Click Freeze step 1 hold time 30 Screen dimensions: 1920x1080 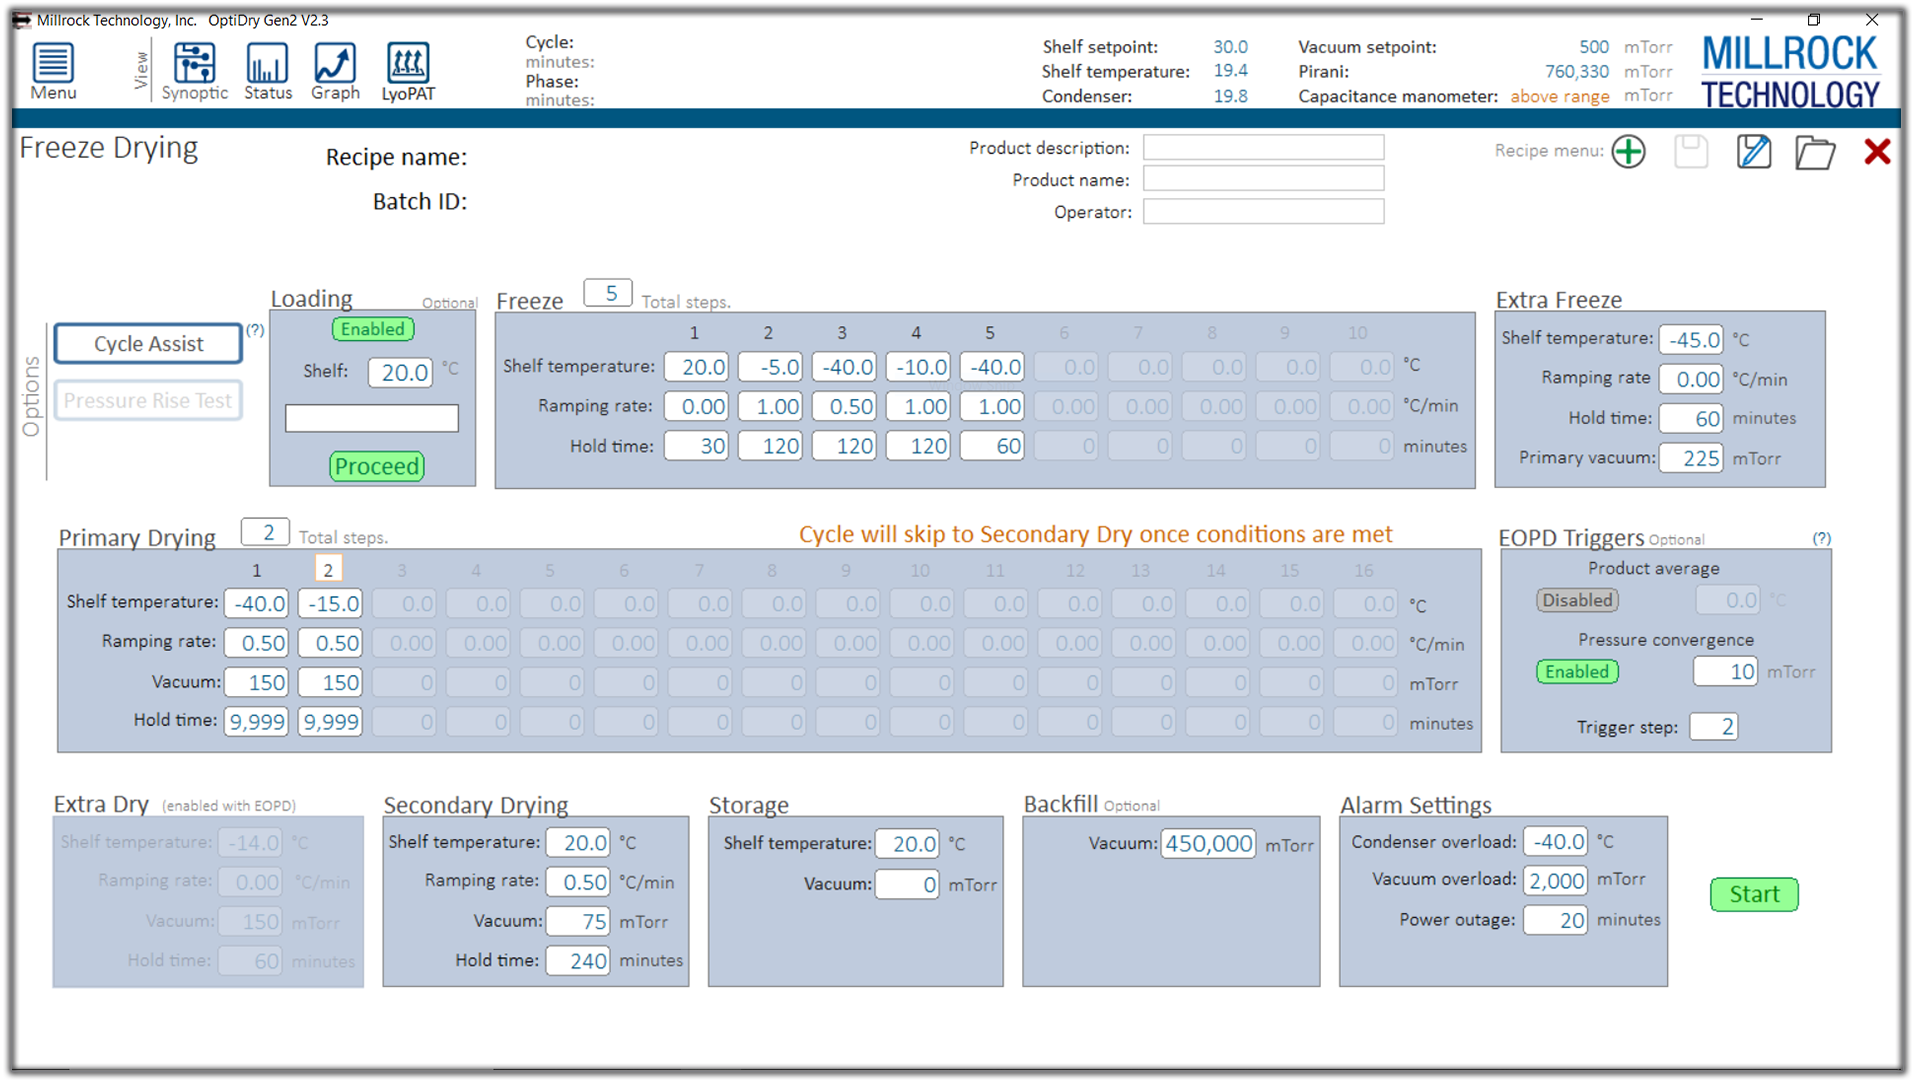696,446
